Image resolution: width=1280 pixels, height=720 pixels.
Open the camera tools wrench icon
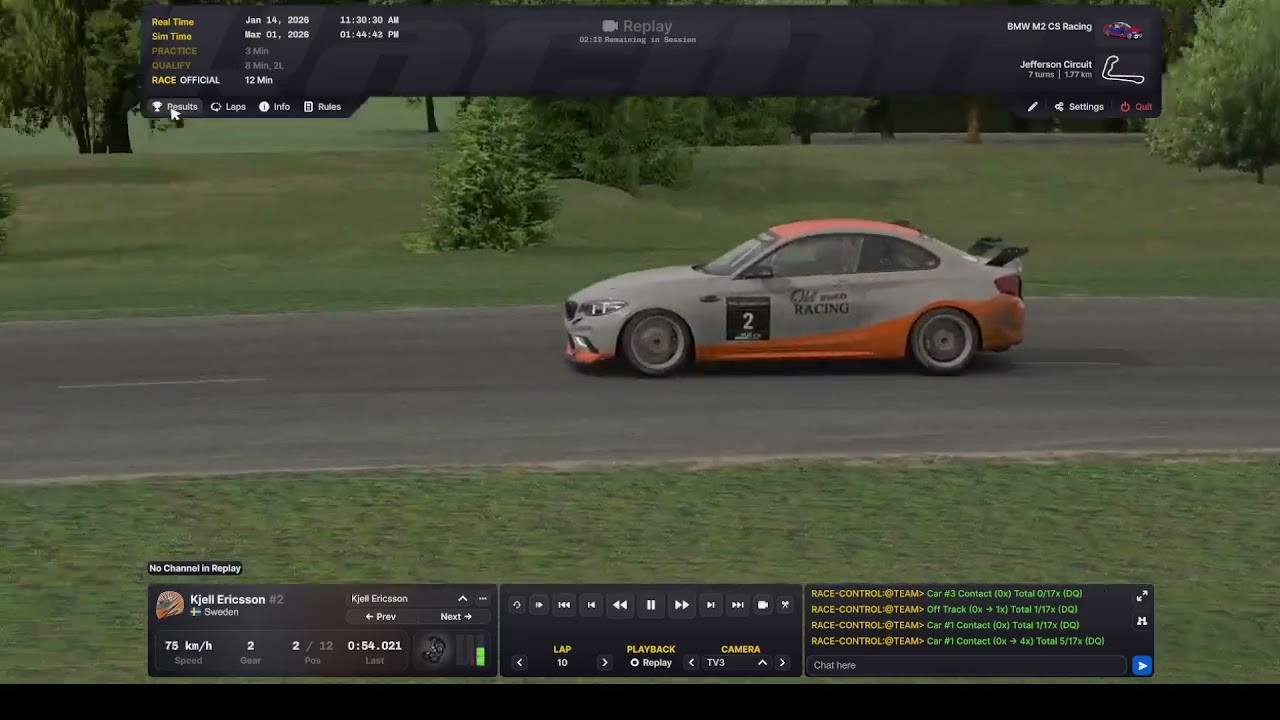[785, 605]
